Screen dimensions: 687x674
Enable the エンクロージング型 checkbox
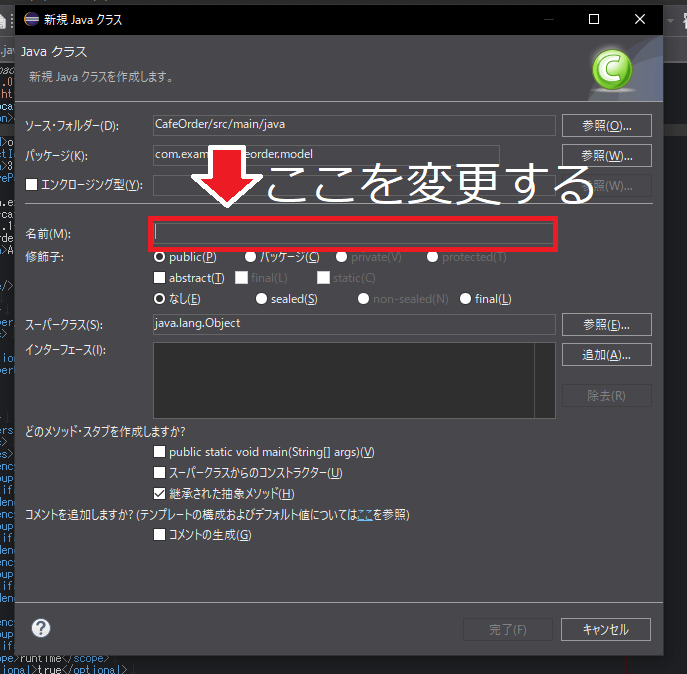31,185
